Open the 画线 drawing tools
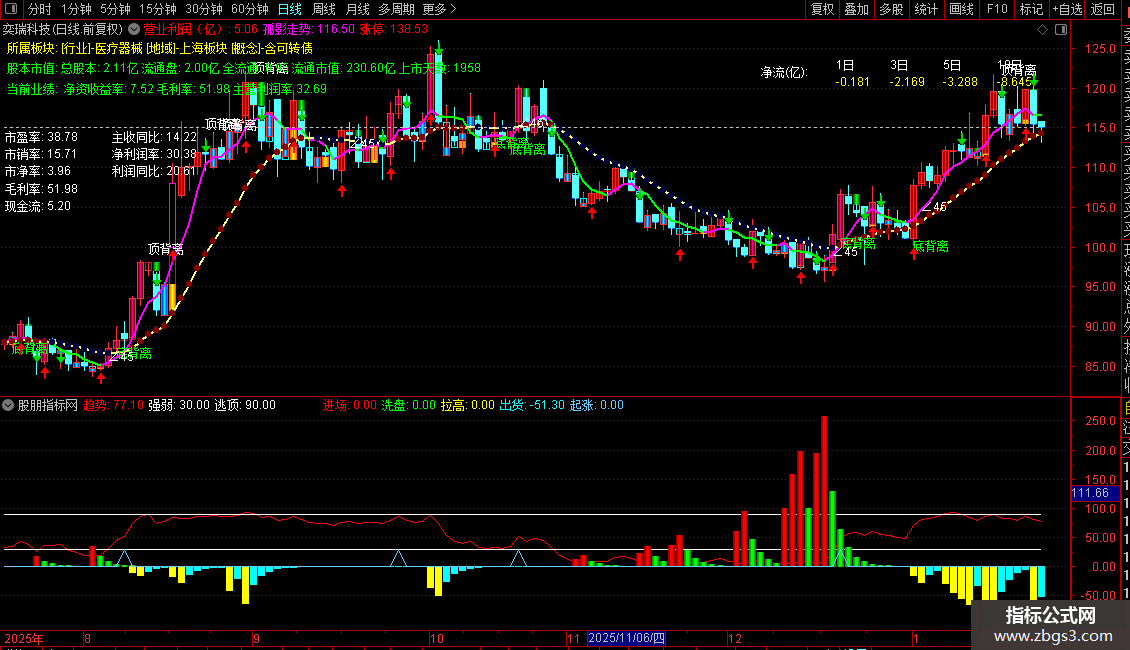The image size is (1130, 650). pos(962,9)
